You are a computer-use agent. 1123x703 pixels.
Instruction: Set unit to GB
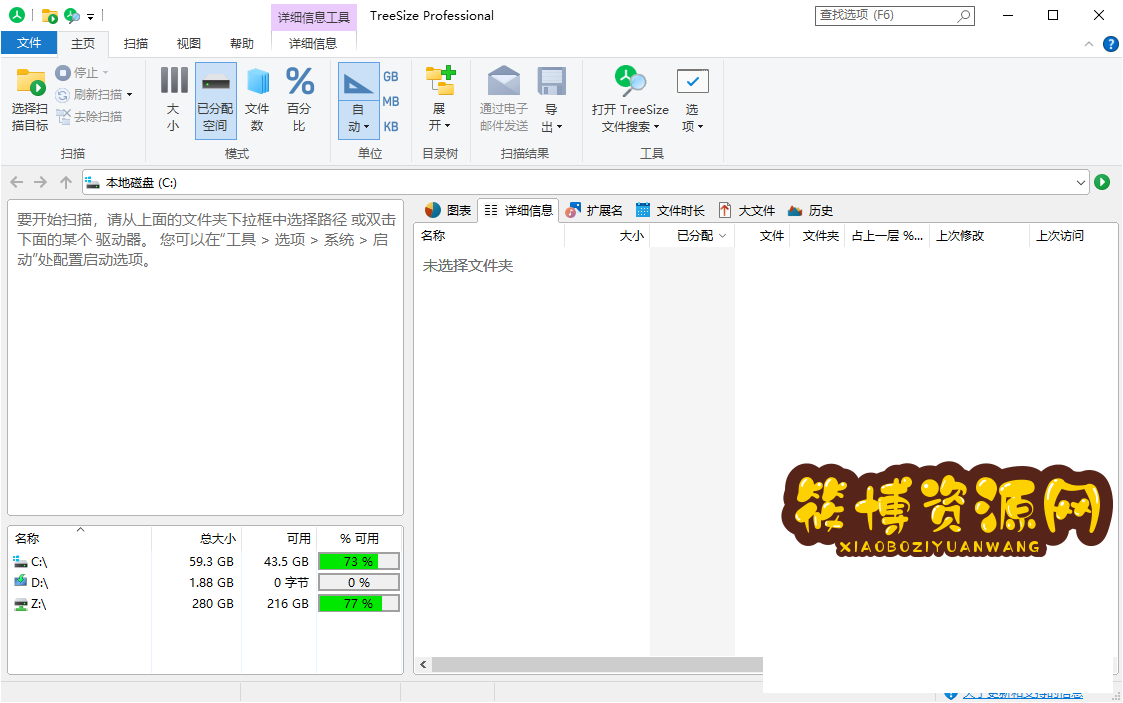390,77
